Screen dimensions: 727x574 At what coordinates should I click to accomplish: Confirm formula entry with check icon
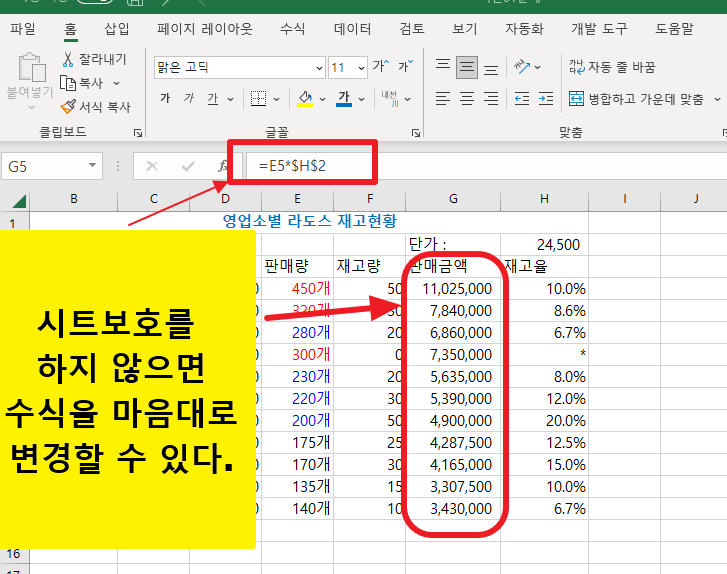click(188, 166)
